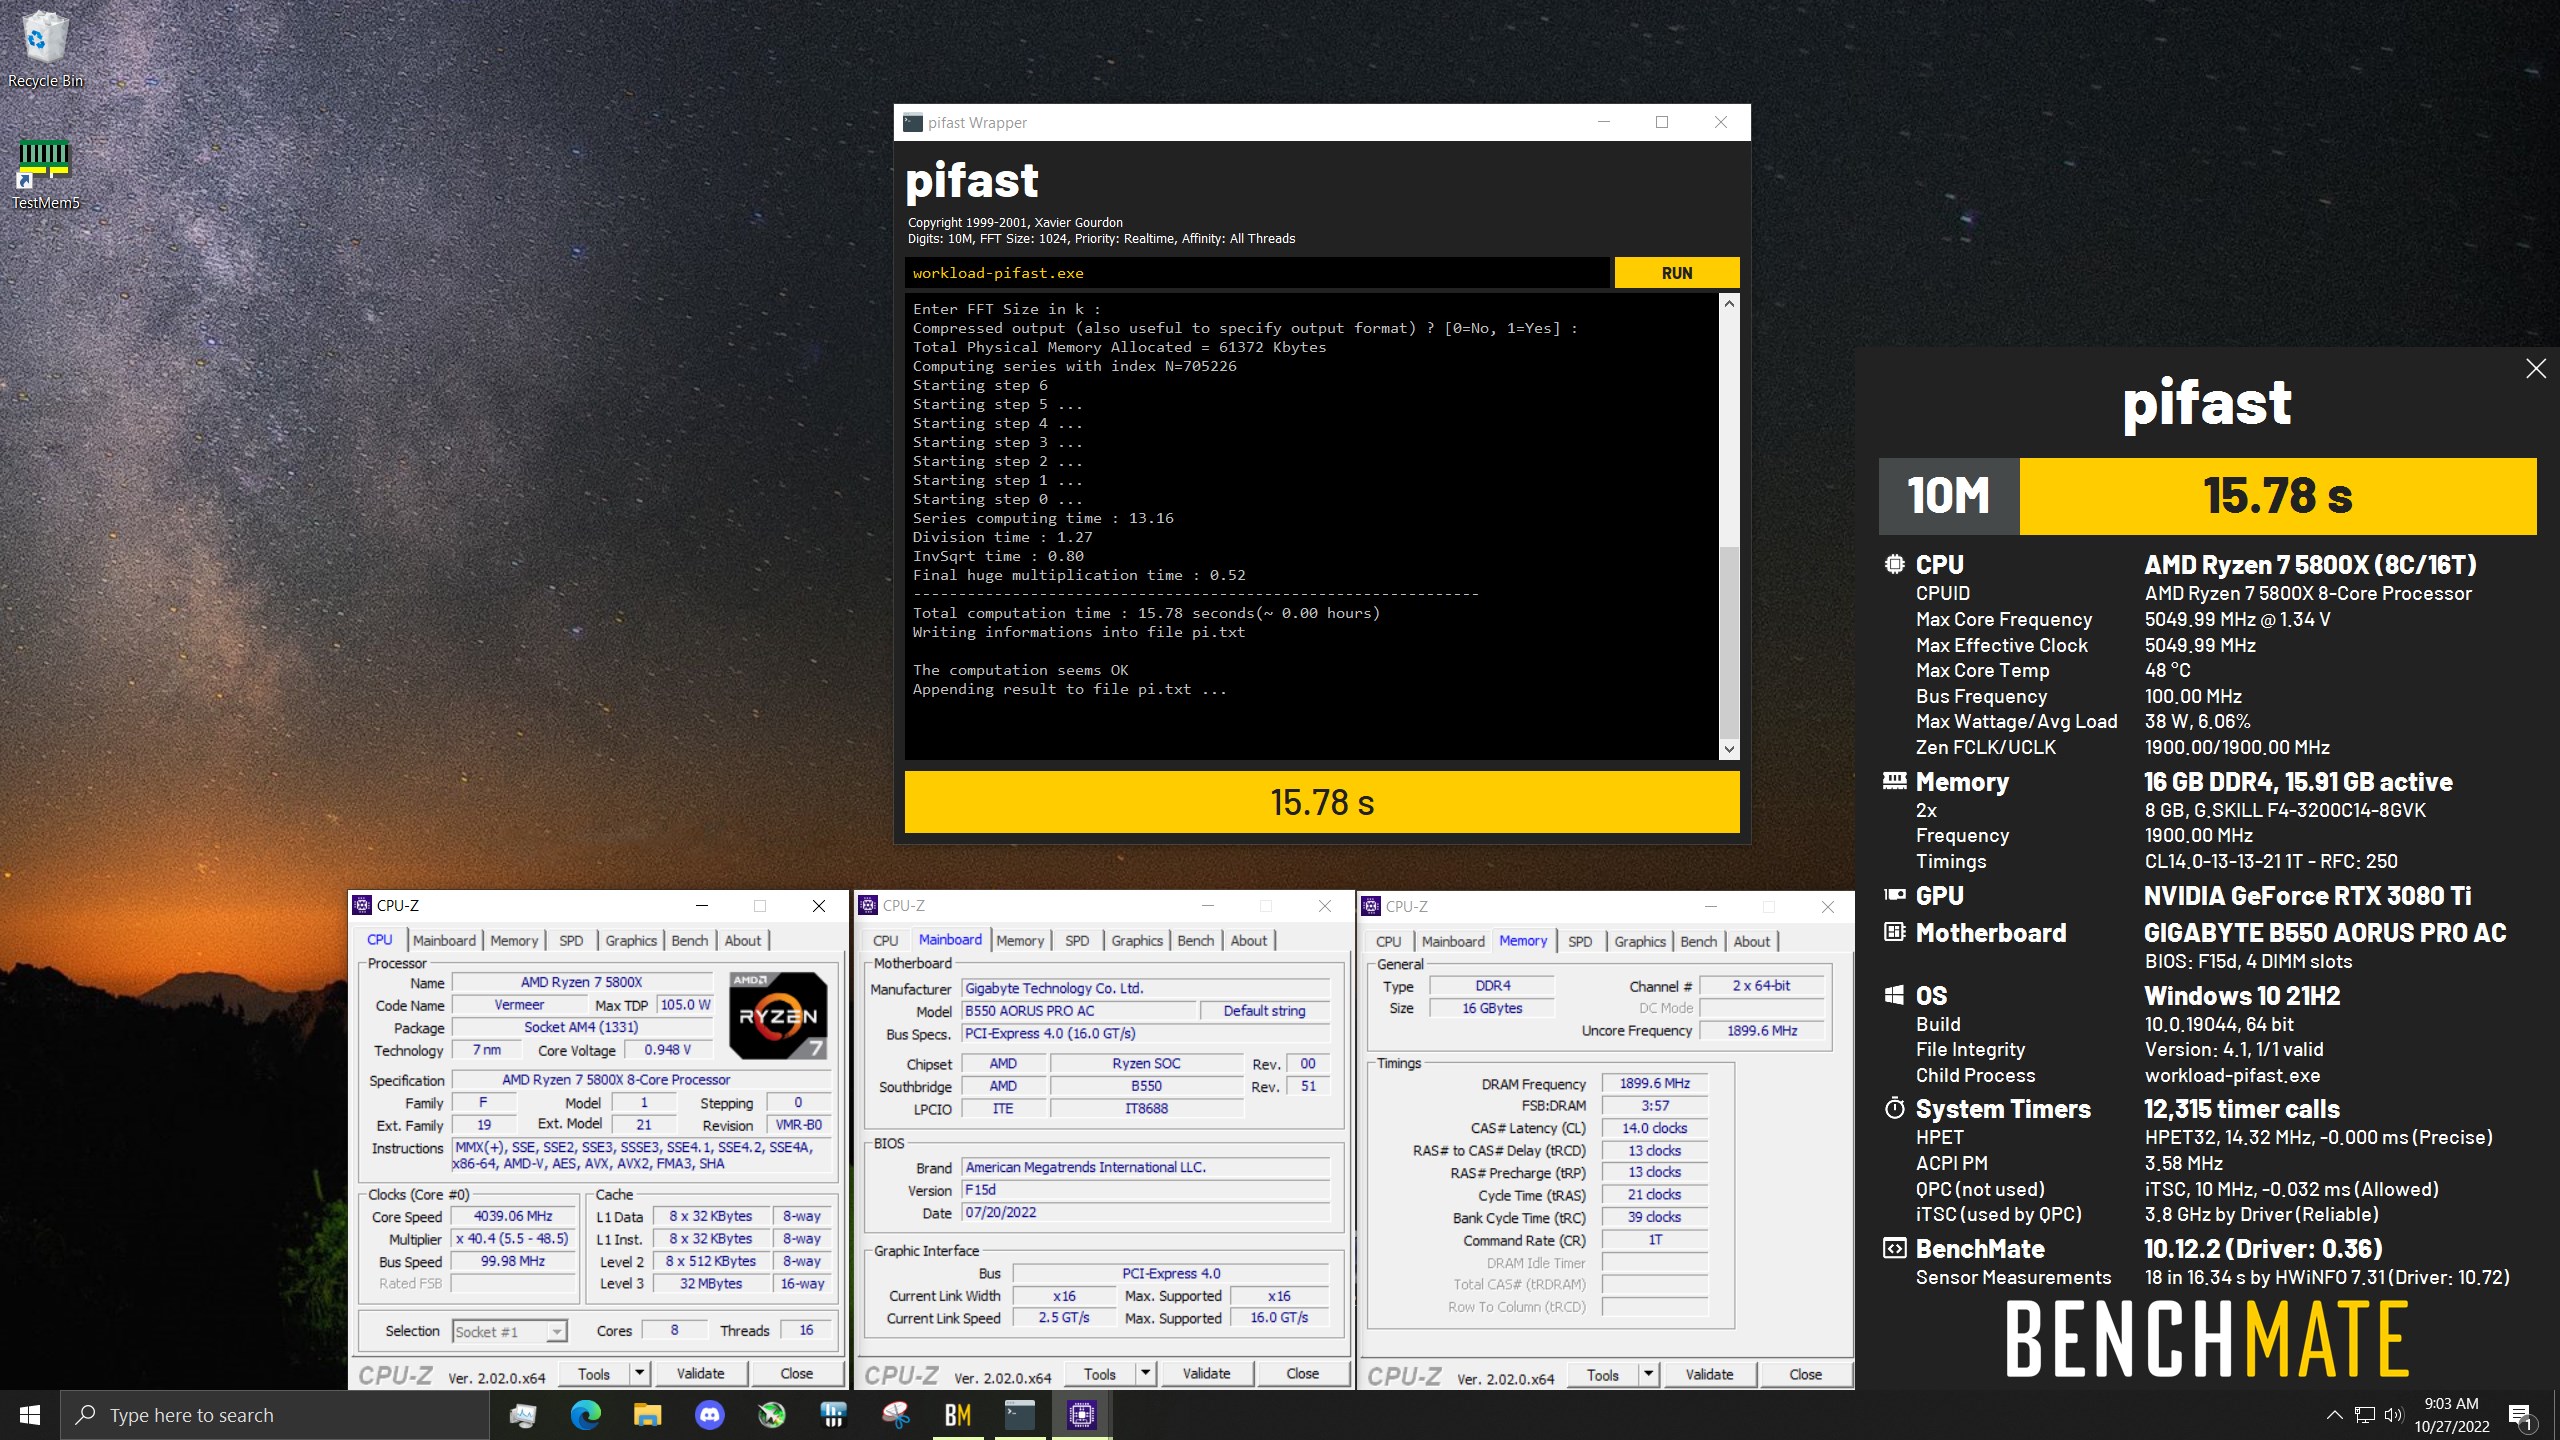Open the About tab in third CPU-Z window

[x=1752, y=941]
